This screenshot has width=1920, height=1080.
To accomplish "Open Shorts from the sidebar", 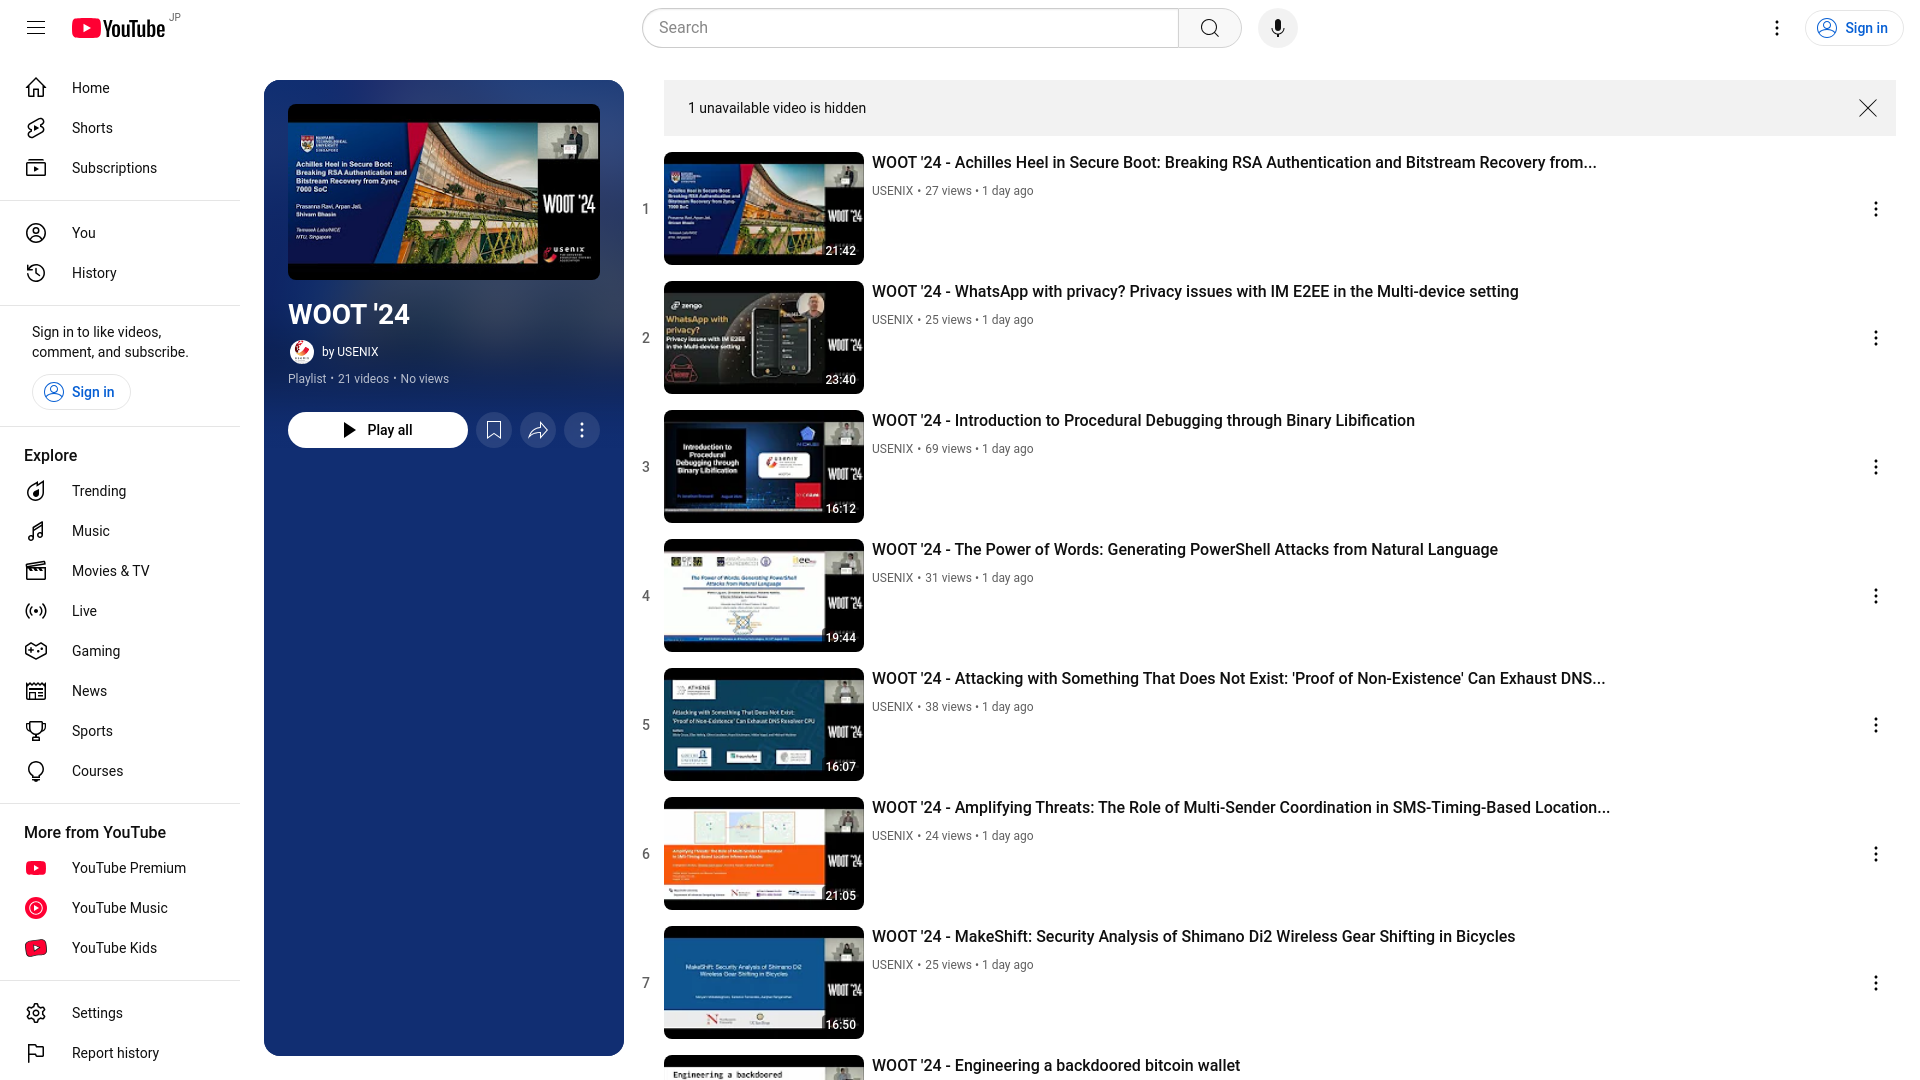I will [x=120, y=128].
